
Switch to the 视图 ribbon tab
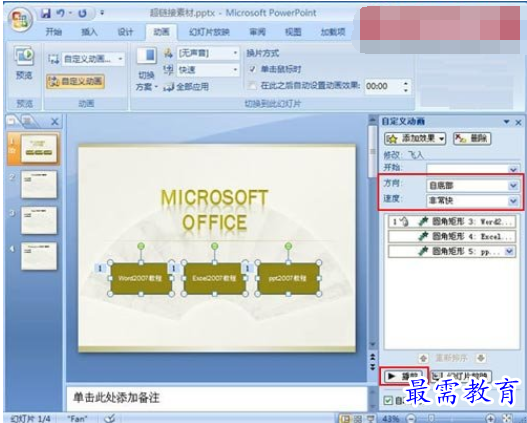[293, 32]
